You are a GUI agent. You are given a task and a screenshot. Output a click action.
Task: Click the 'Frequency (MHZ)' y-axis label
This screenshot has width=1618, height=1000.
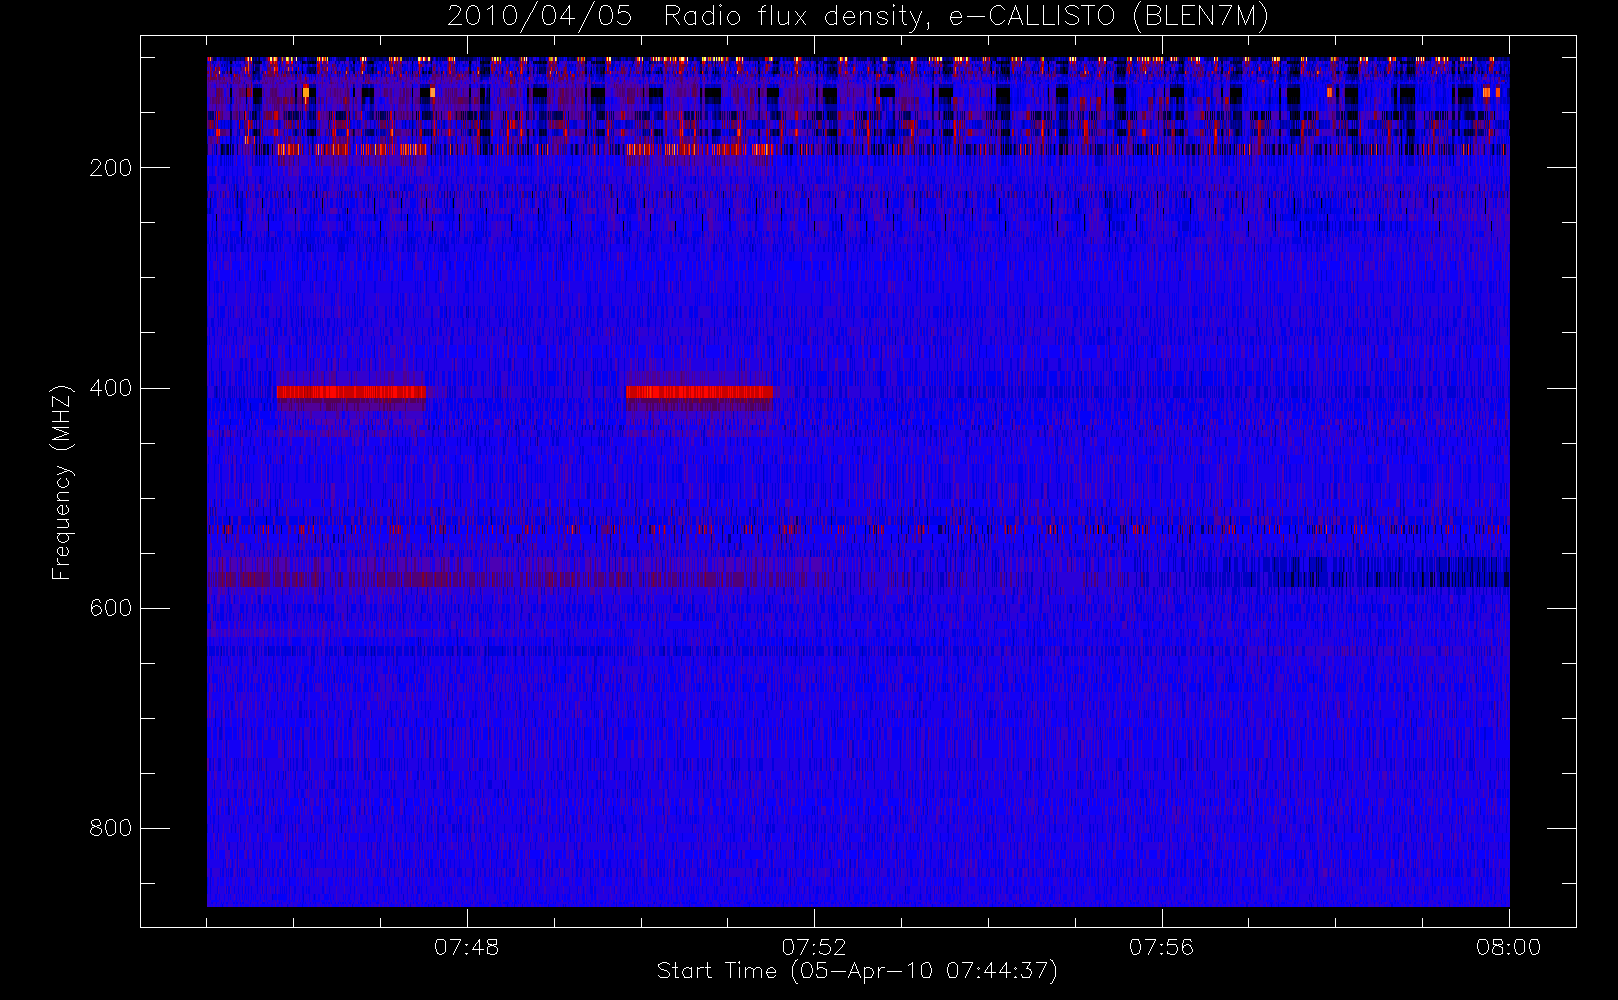[62, 482]
